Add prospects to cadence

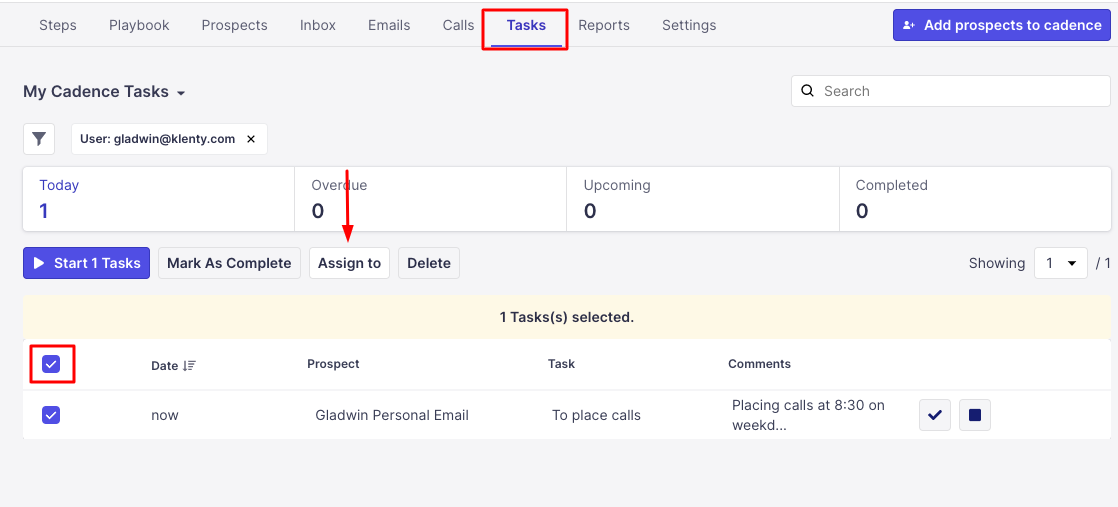[x=1002, y=25]
